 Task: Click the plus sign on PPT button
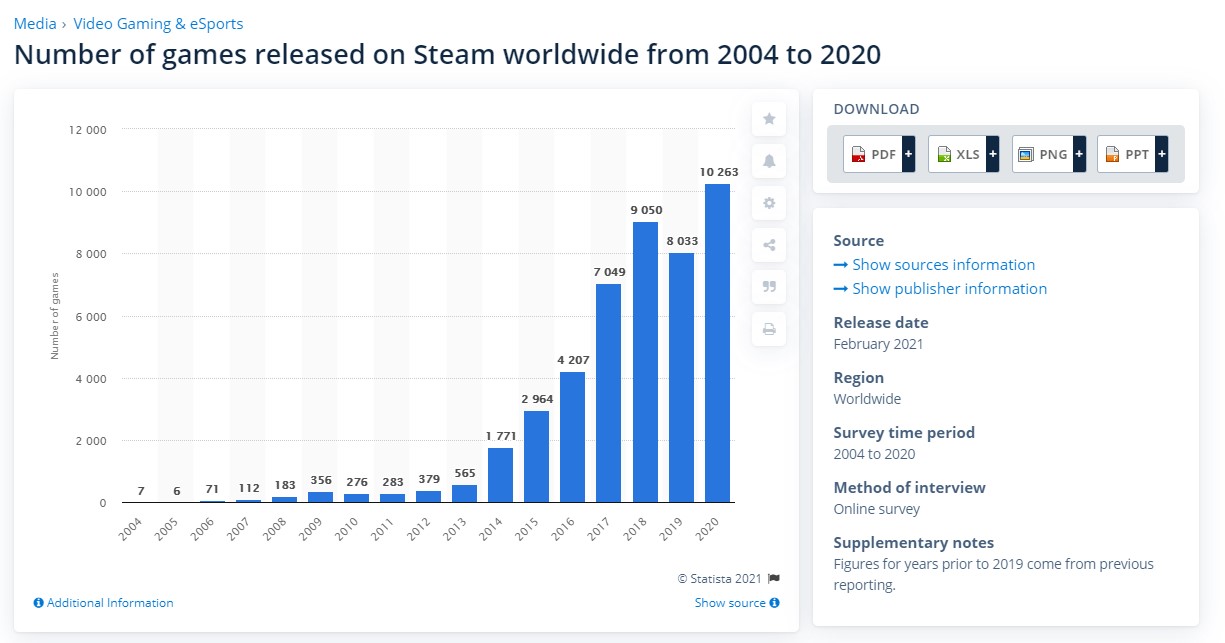[x=1162, y=154]
